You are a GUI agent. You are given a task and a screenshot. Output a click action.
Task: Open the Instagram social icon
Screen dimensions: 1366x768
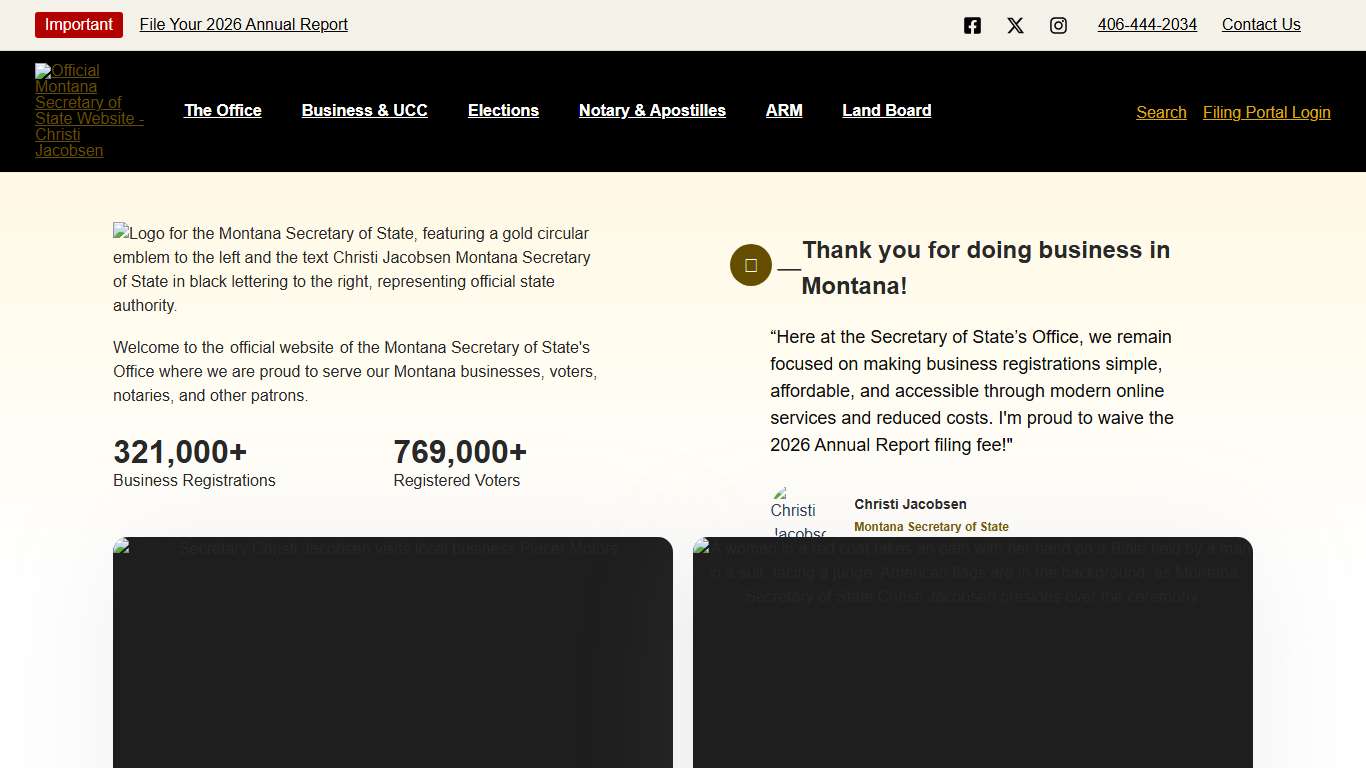click(1058, 26)
